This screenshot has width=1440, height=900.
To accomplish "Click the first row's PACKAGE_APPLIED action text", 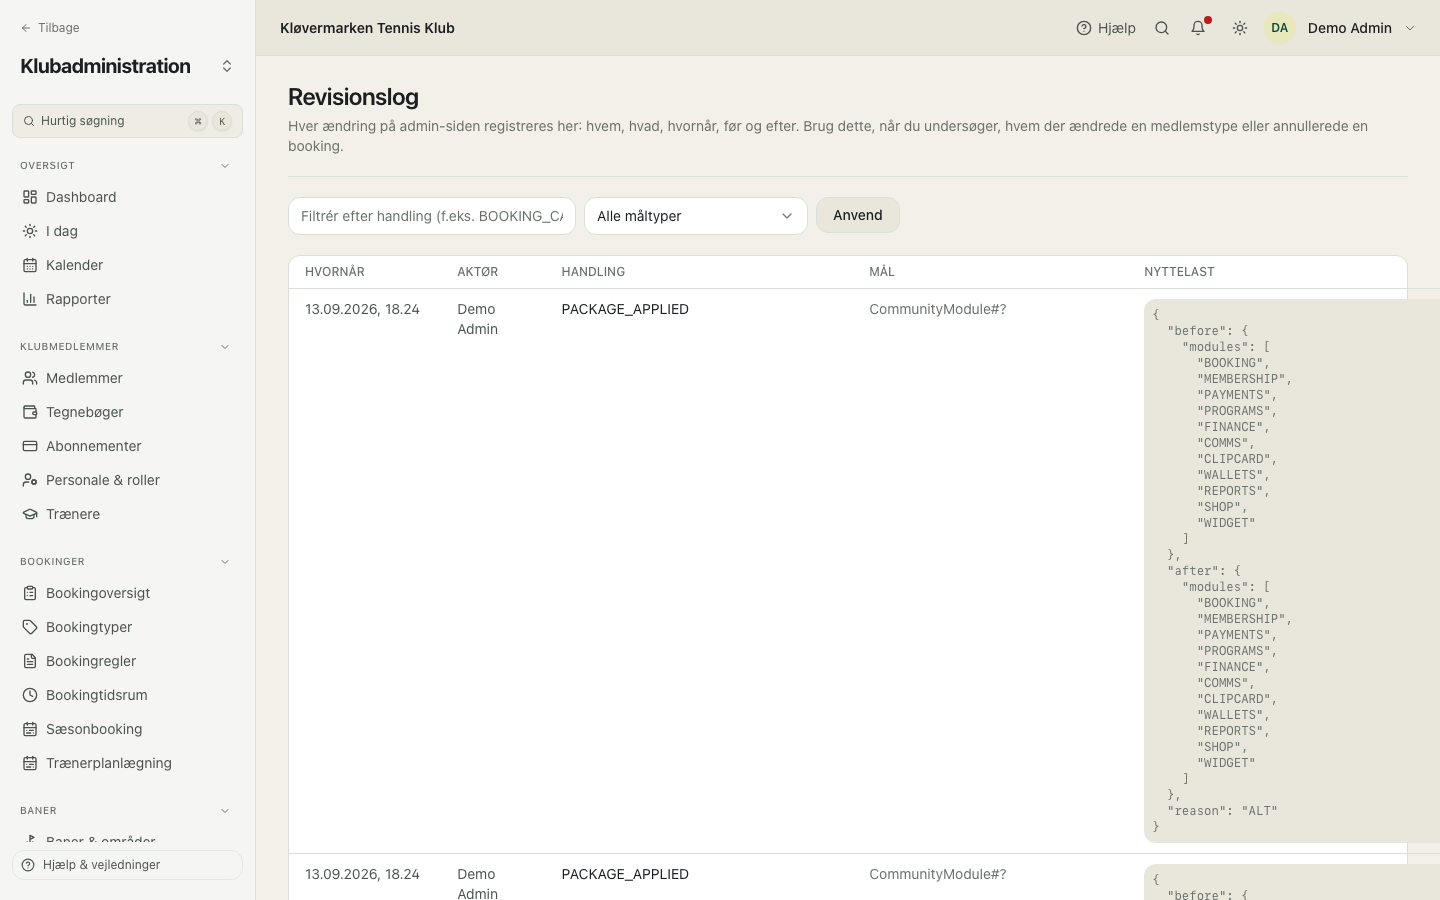I will click(625, 309).
